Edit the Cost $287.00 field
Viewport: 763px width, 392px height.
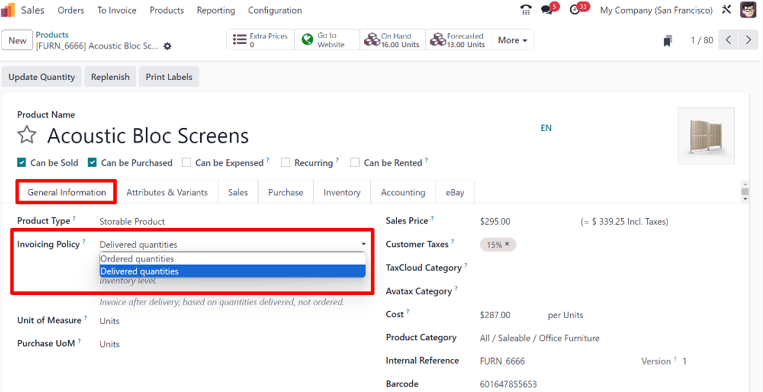click(x=495, y=315)
